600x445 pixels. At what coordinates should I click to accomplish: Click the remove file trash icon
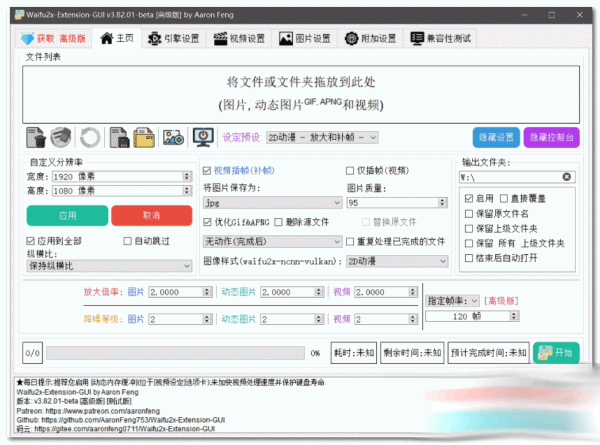[36, 137]
